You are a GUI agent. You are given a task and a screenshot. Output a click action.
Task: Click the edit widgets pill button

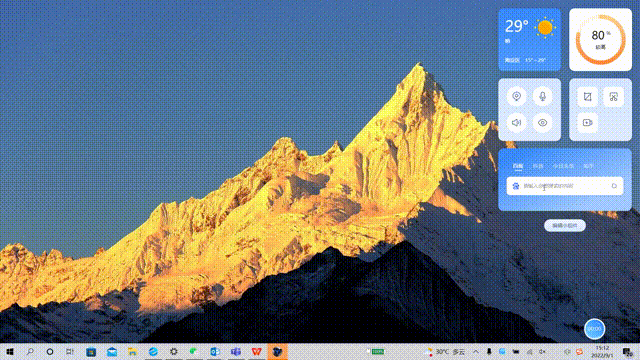tap(565, 225)
